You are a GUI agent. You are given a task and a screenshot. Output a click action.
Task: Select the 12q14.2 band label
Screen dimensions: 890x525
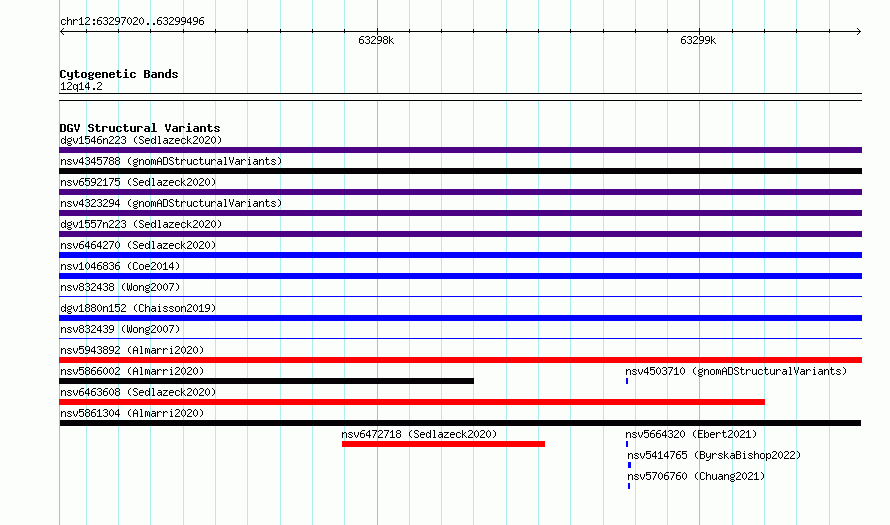81,86
